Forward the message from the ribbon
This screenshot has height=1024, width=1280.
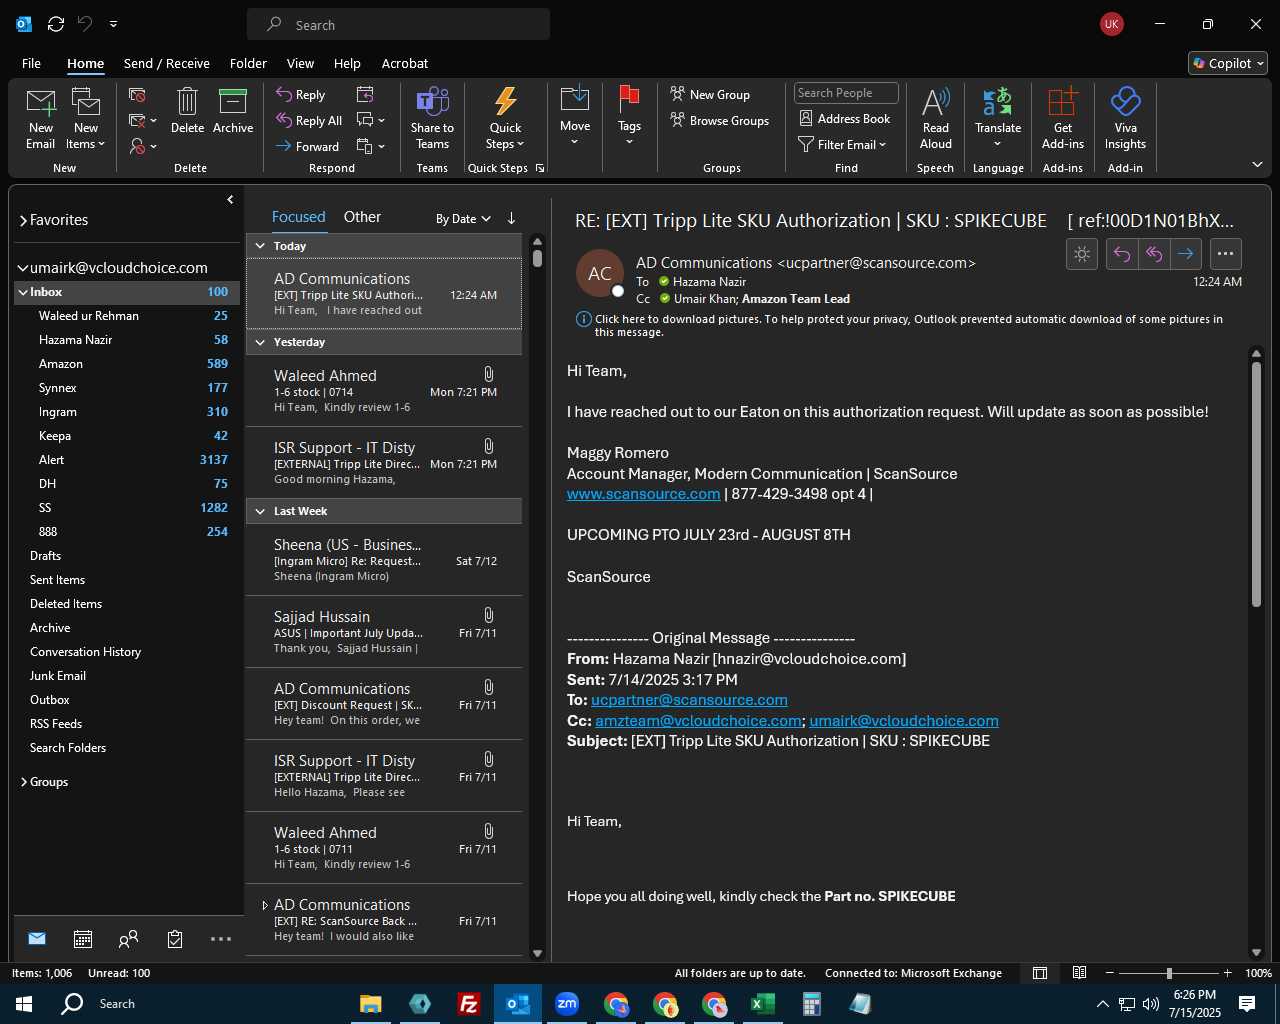(x=308, y=147)
